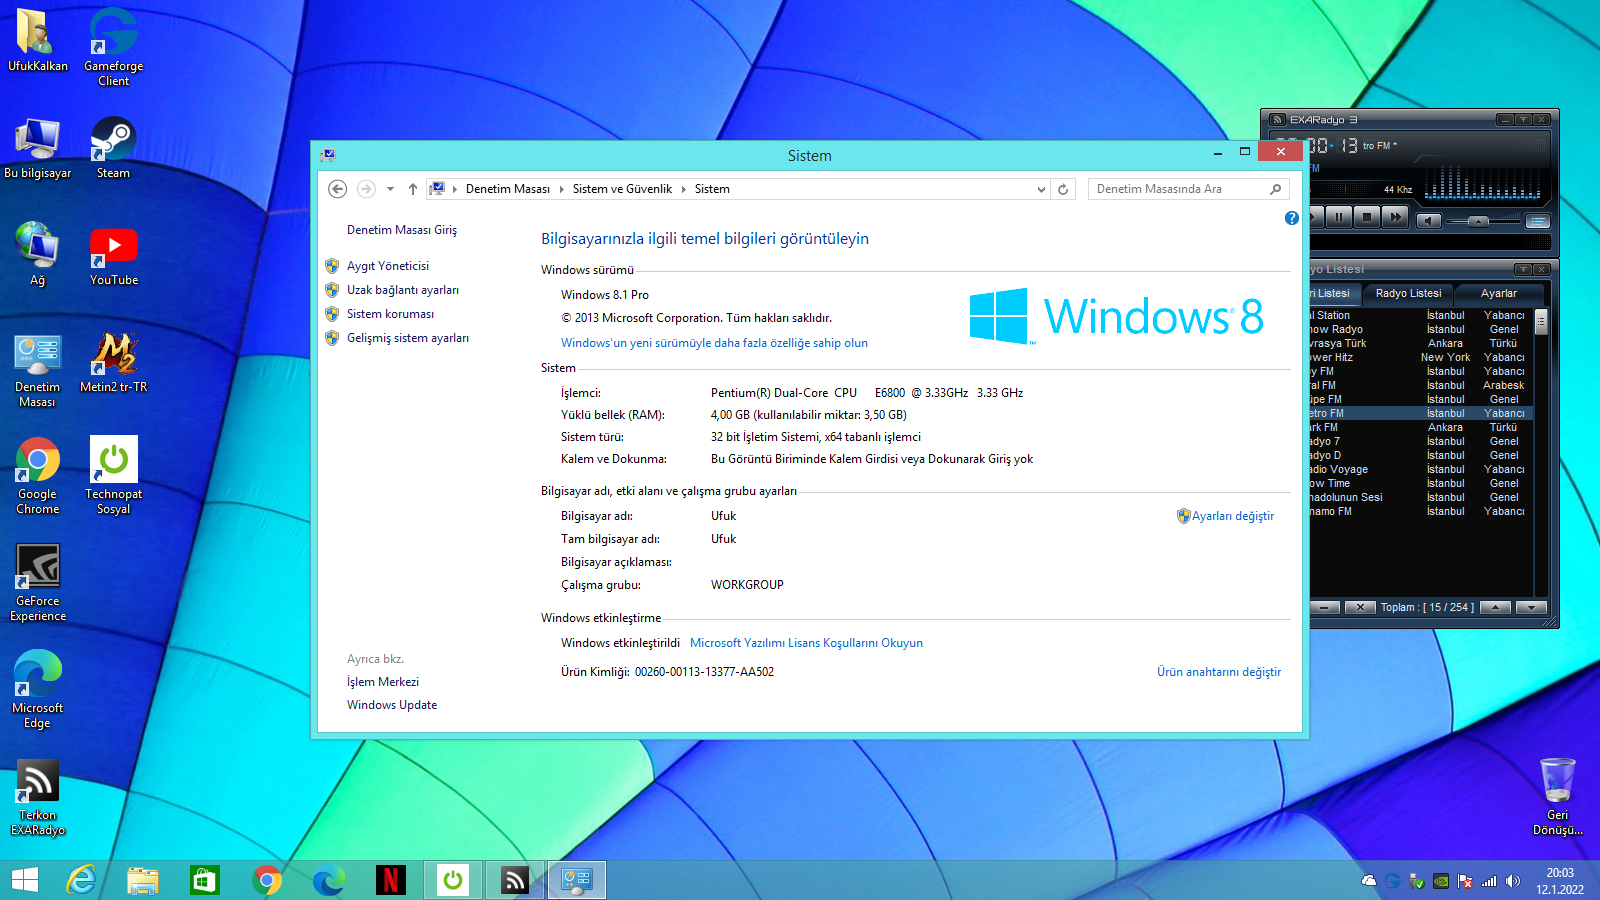The height and width of the screenshot is (900, 1600).
Task: Launch Gameforge Client desktop shortcut
Action: (x=113, y=47)
